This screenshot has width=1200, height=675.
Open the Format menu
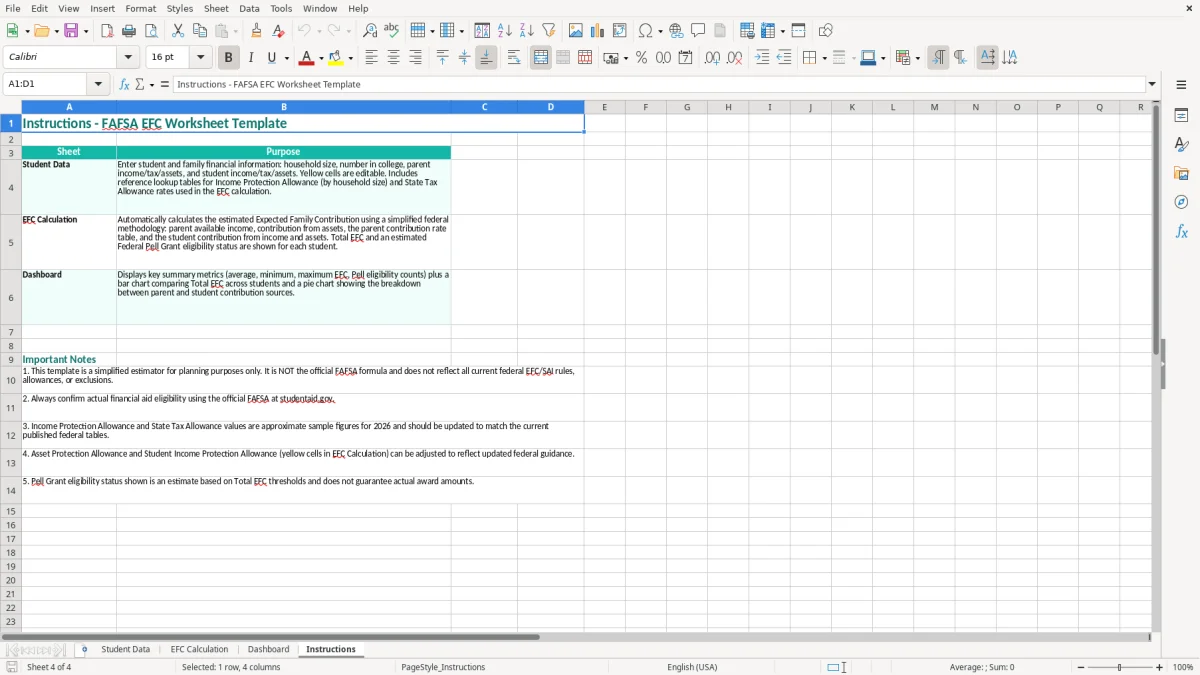pyautogui.click(x=140, y=8)
